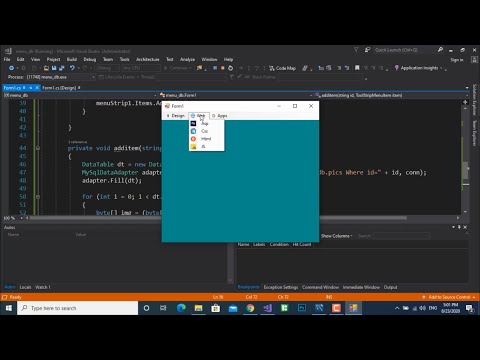Image resolution: width=480 pixels, height=360 pixels.
Task: Open Google Chrome from the taskbar
Action: point(250,308)
